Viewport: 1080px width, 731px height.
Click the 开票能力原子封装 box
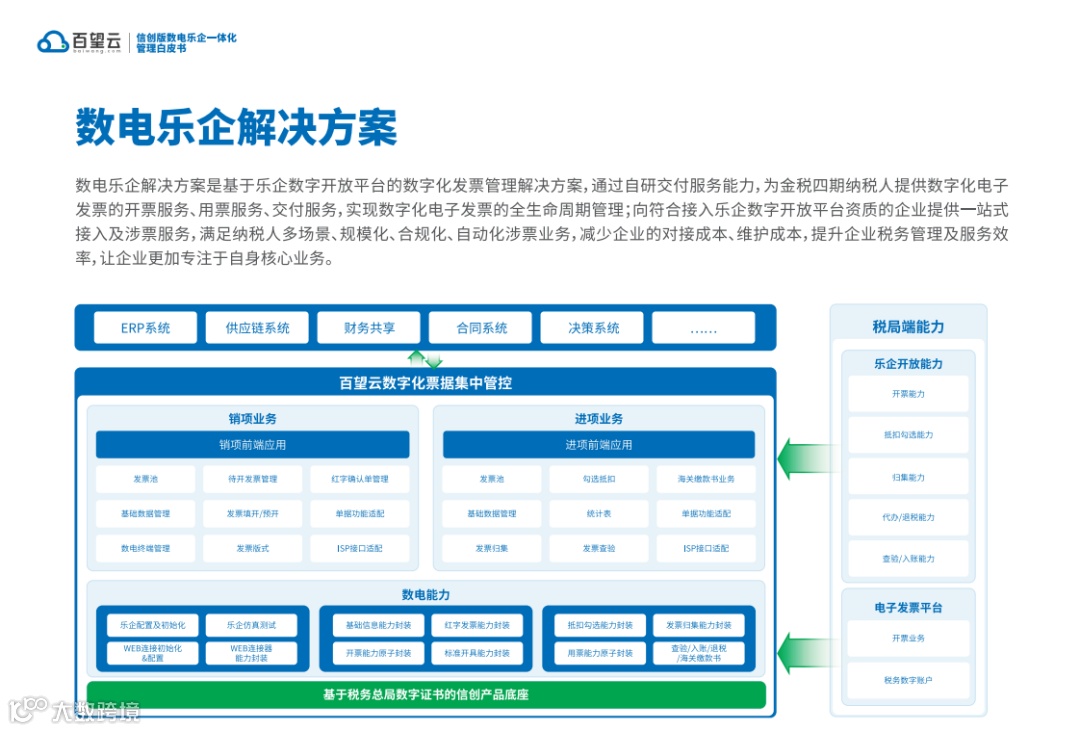click(x=378, y=653)
